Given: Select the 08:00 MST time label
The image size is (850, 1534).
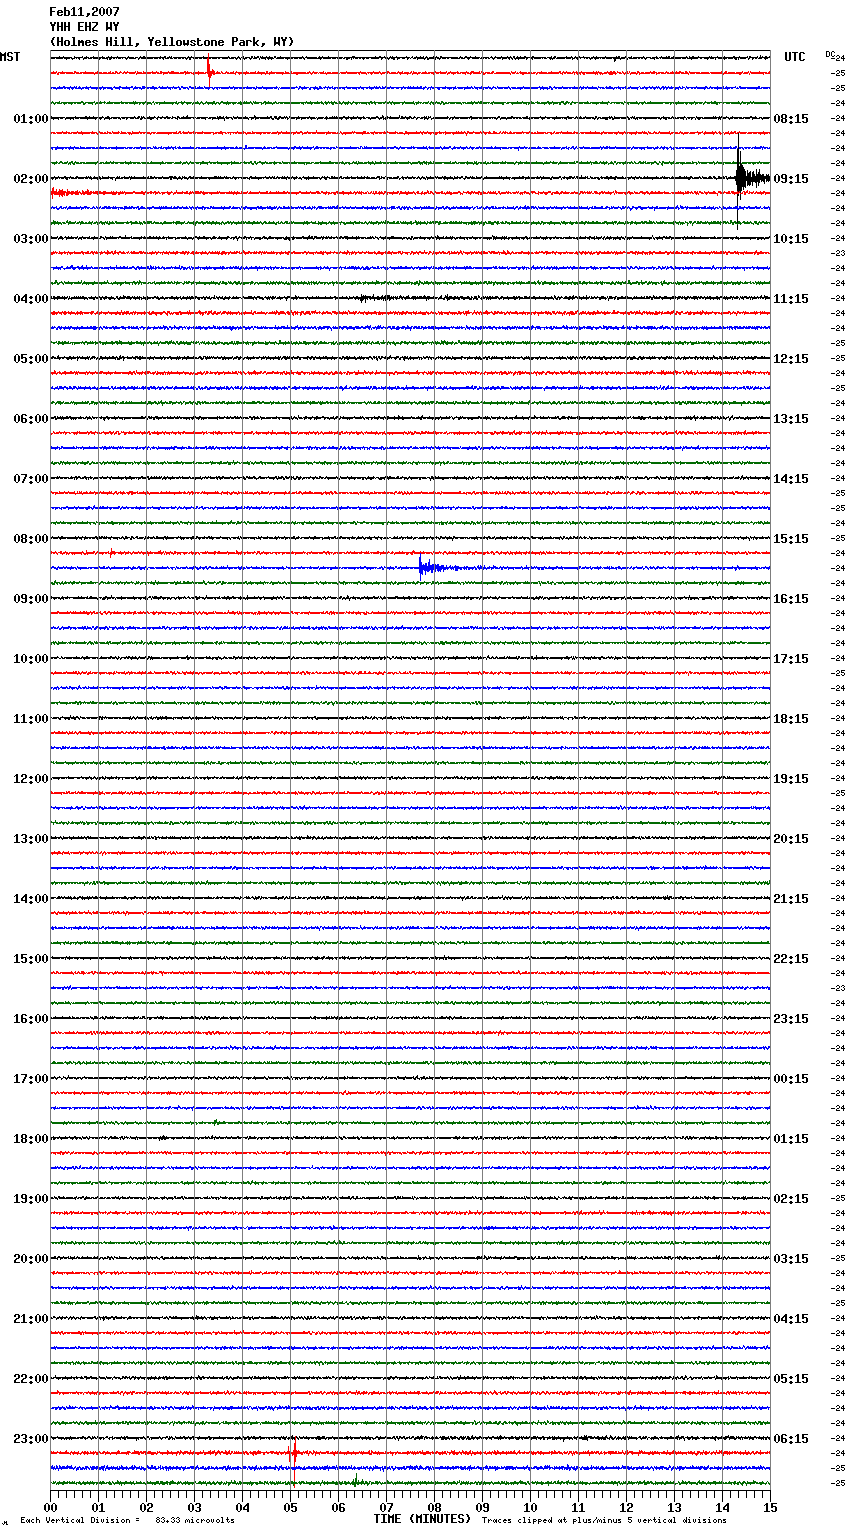Looking at the screenshot, I should pyautogui.click(x=30, y=539).
